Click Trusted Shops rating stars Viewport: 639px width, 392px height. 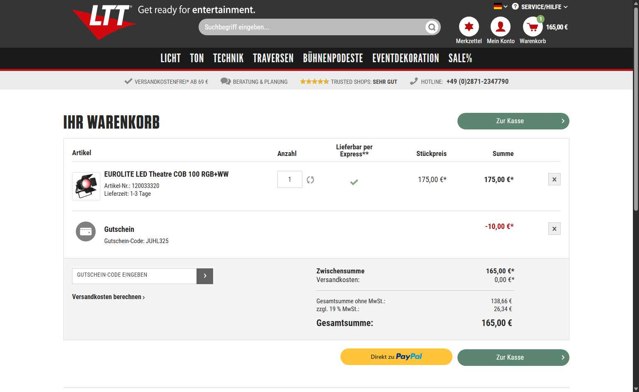tap(314, 81)
